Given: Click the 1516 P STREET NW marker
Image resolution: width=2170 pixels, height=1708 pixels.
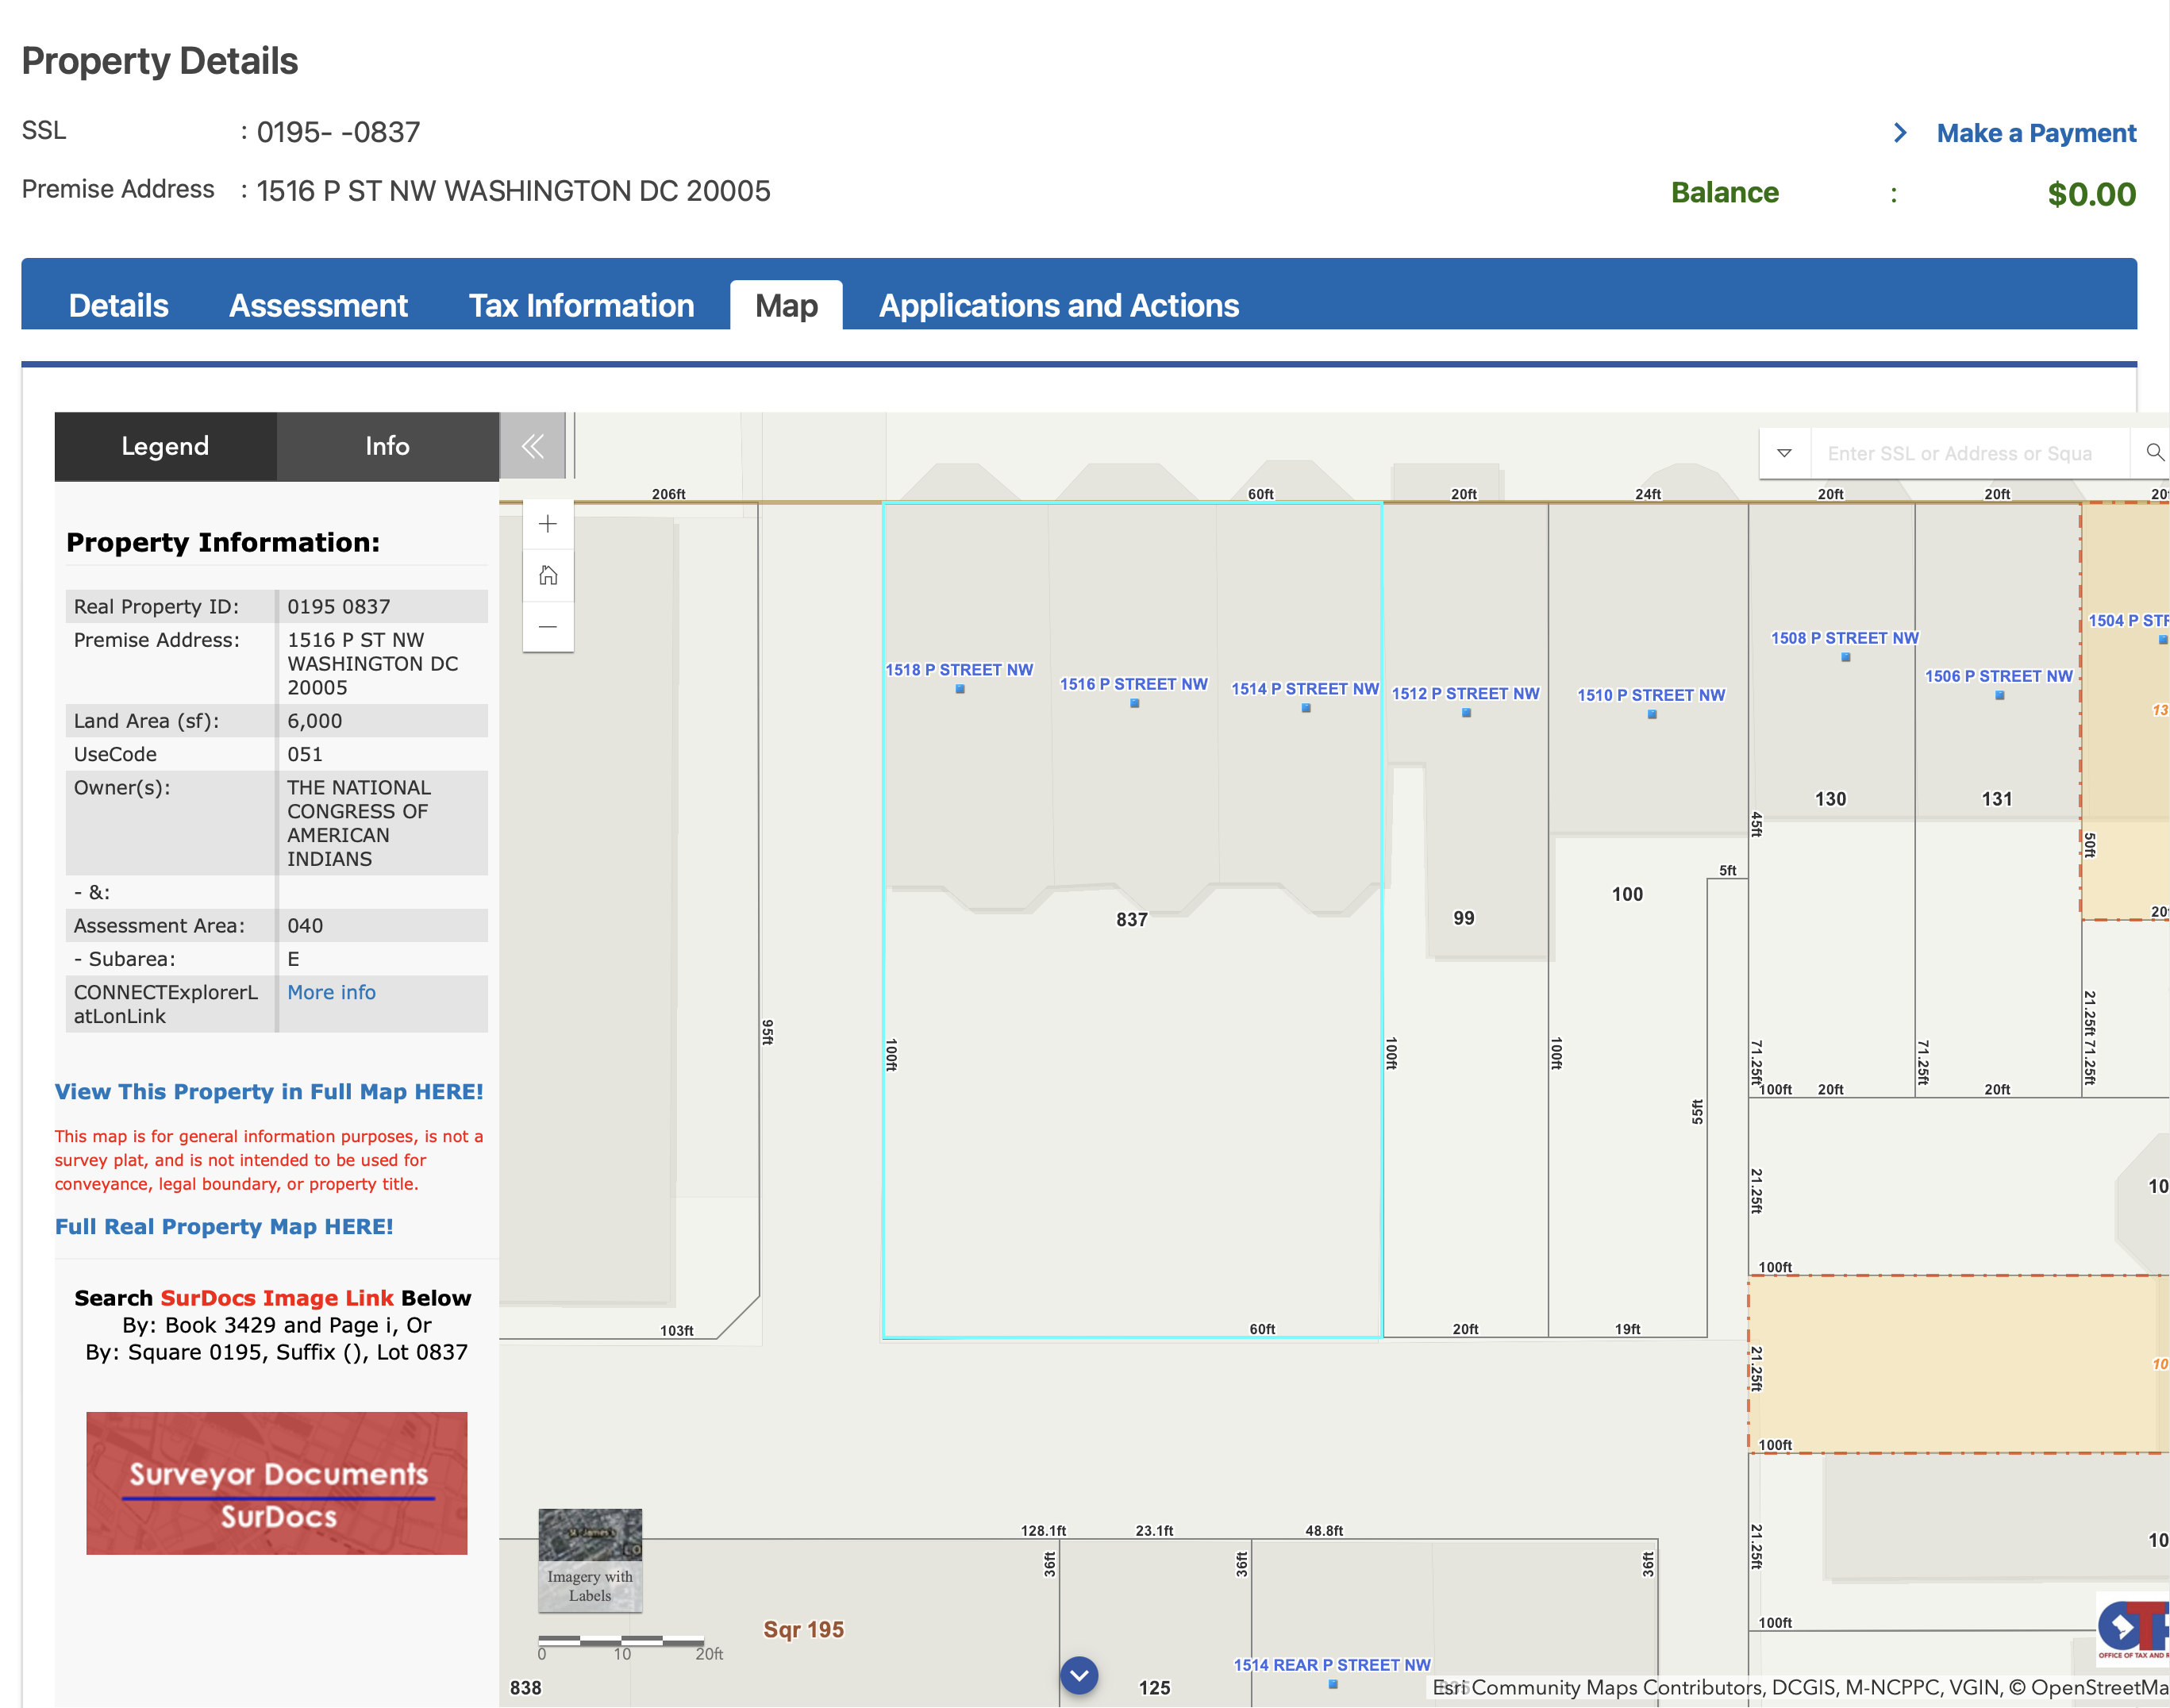Looking at the screenshot, I should [x=1134, y=703].
